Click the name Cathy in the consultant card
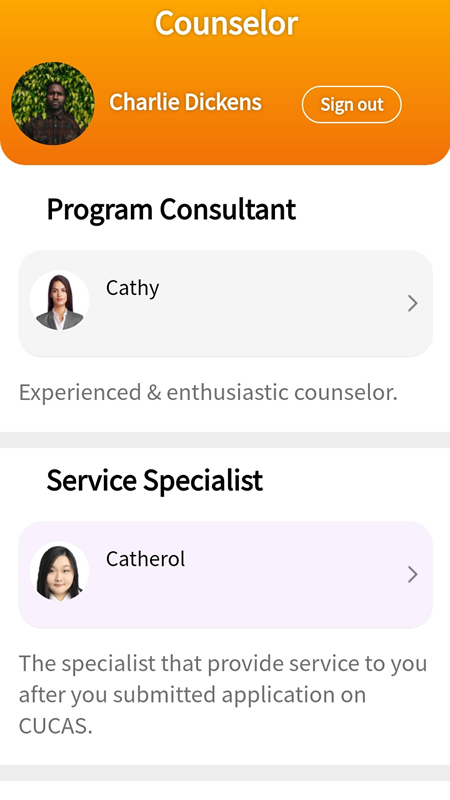The width and height of the screenshot is (450, 800). pos(133,288)
